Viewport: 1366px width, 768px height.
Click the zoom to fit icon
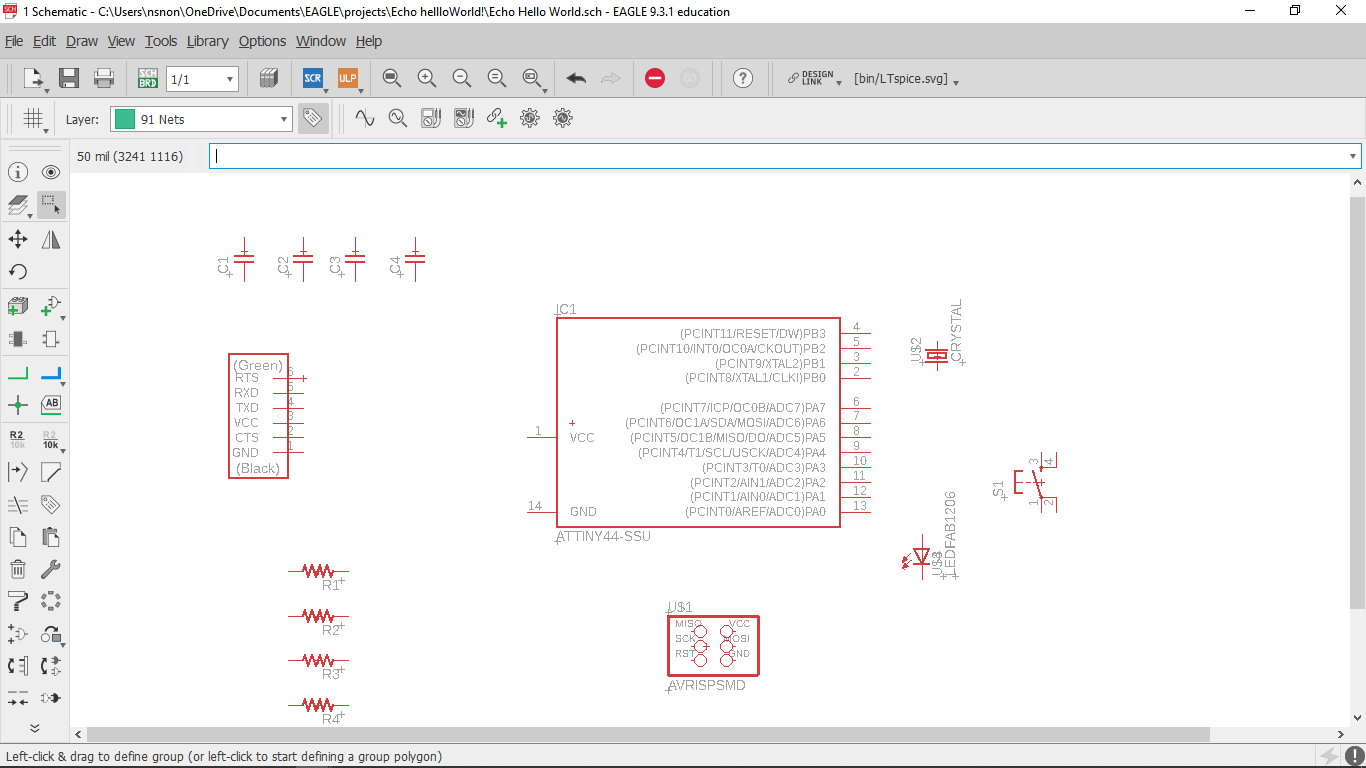point(392,78)
